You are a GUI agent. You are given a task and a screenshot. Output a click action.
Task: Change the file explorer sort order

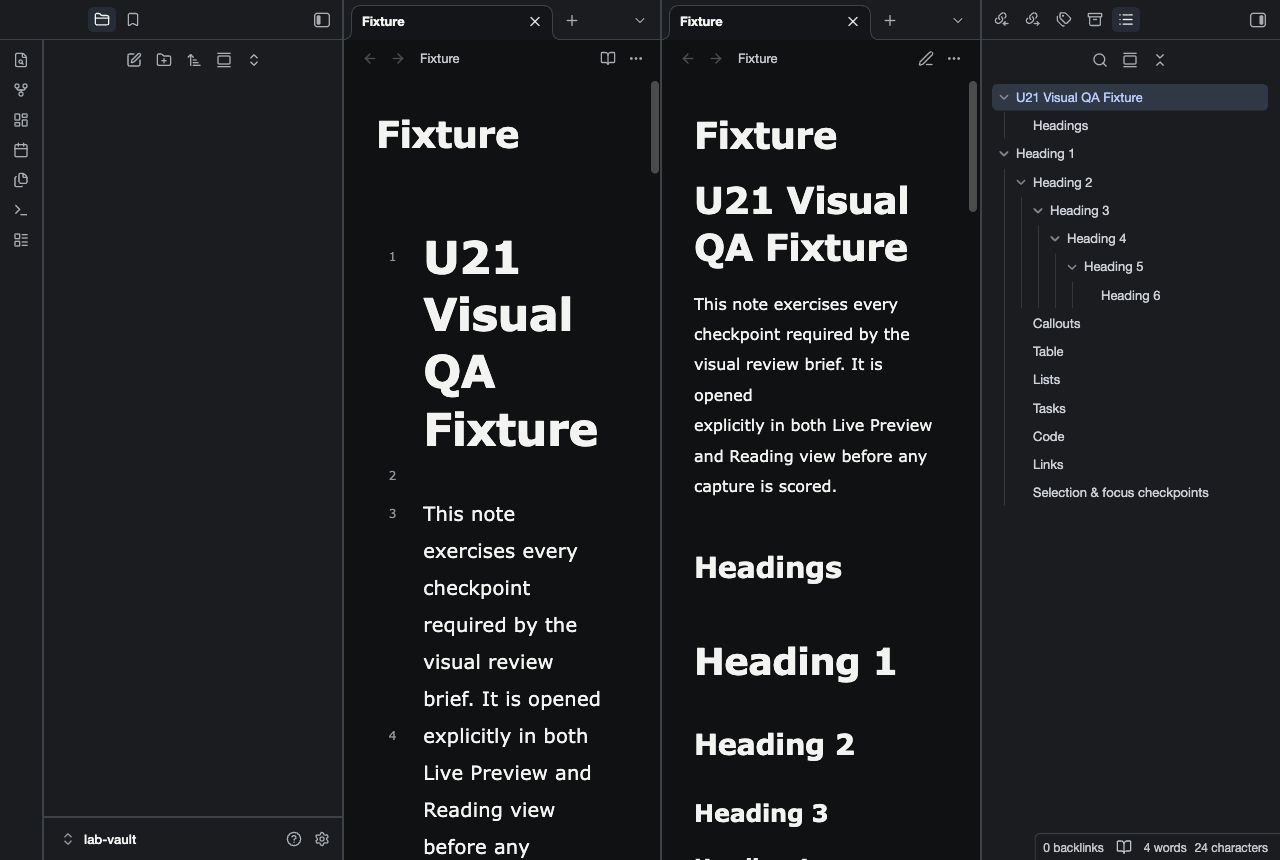pyautogui.click(x=194, y=60)
